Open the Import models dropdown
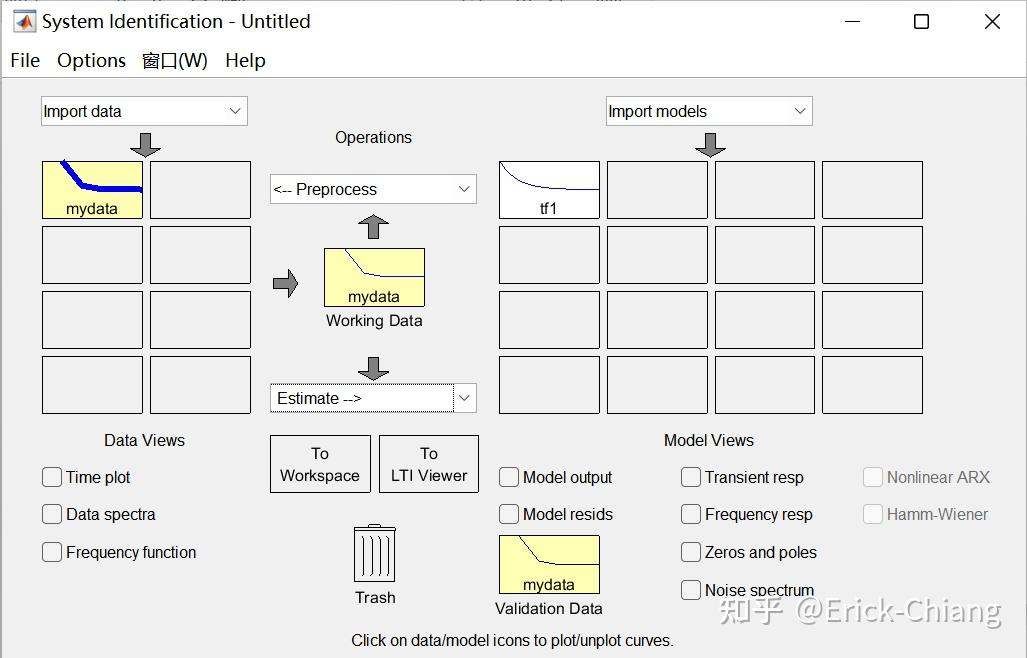1027x658 pixels. coord(709,111)
